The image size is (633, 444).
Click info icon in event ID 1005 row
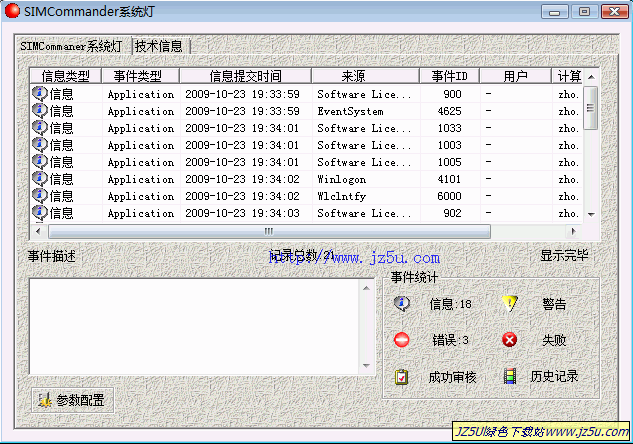pyautogui.click(x=40, y=161)
